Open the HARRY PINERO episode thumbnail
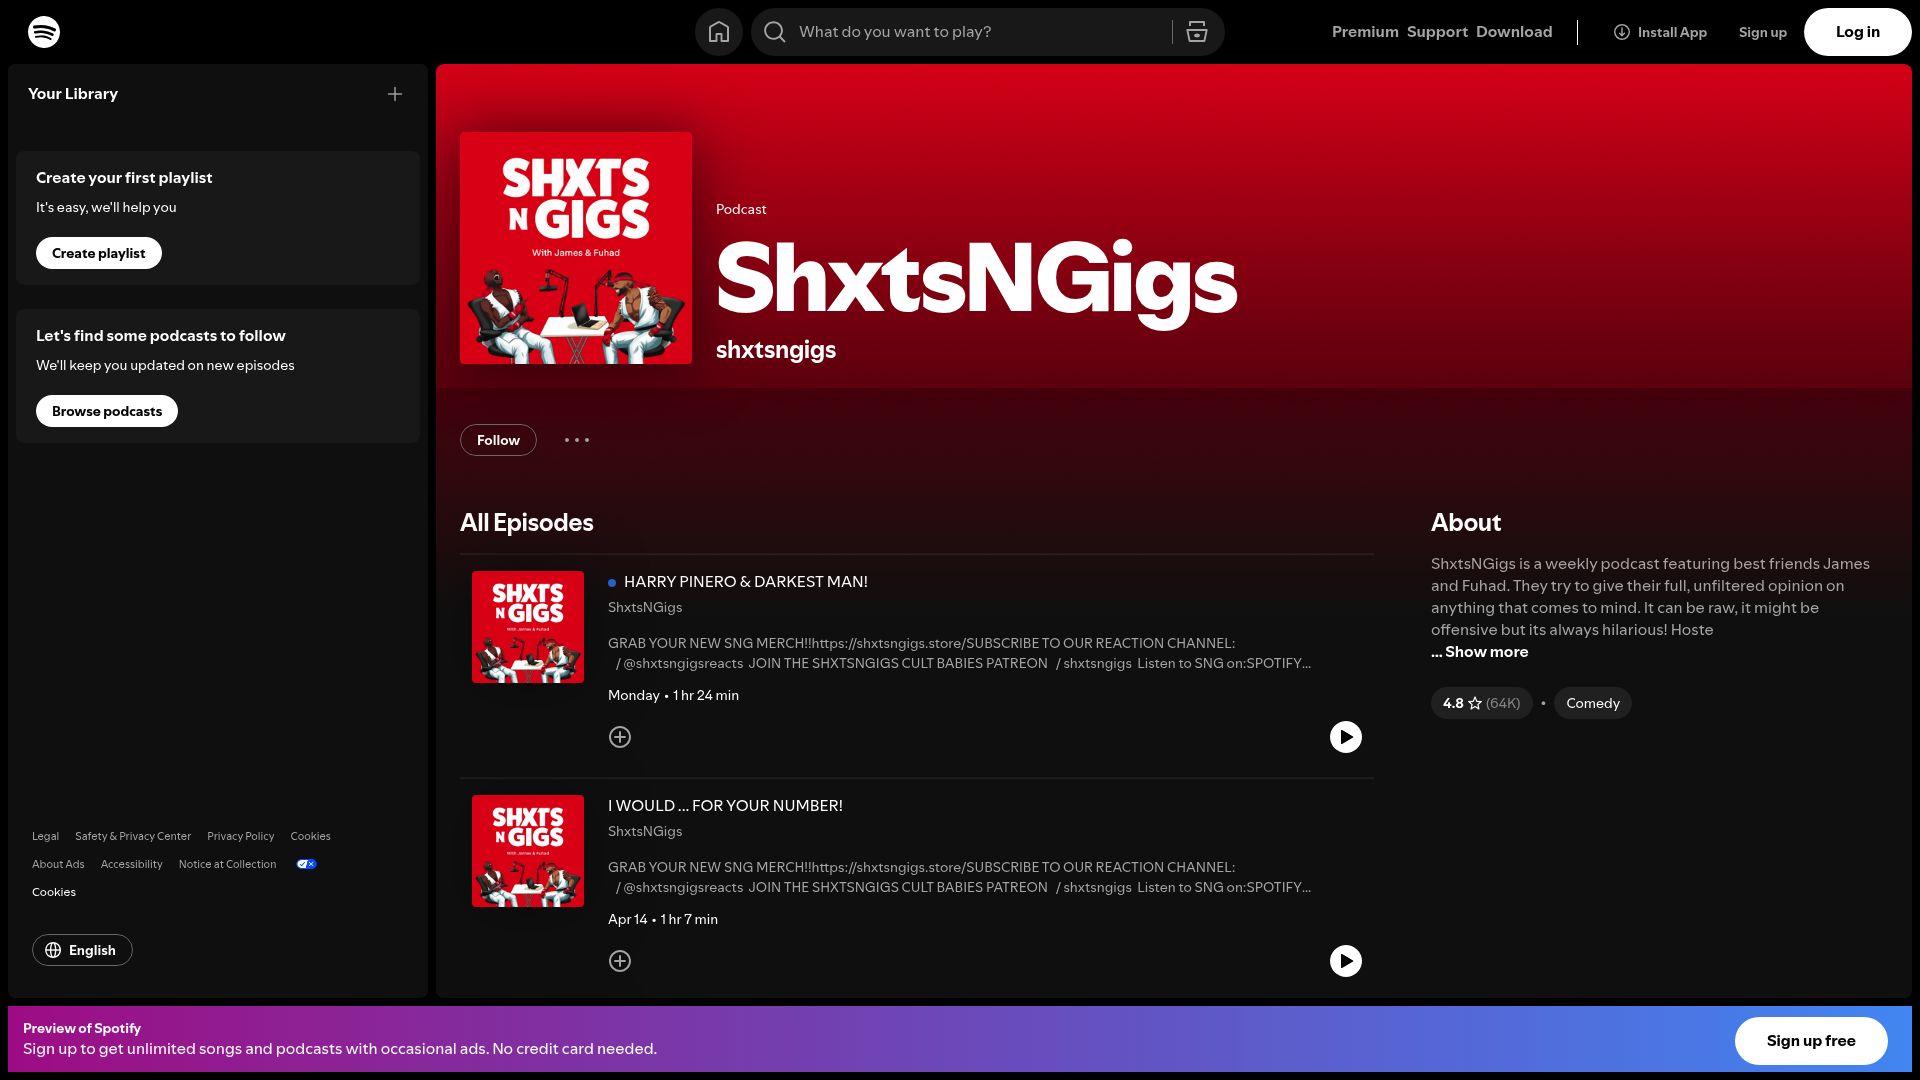Viewport: 1920px width, 1080px height. [x=528, y=627]
